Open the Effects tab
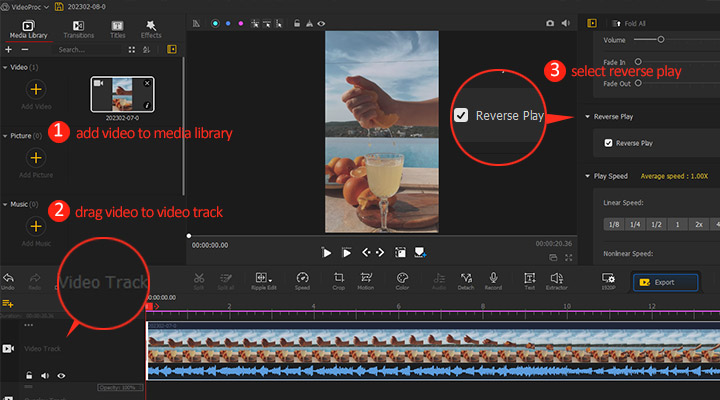 pyautogui.click(x=151, y=27)
